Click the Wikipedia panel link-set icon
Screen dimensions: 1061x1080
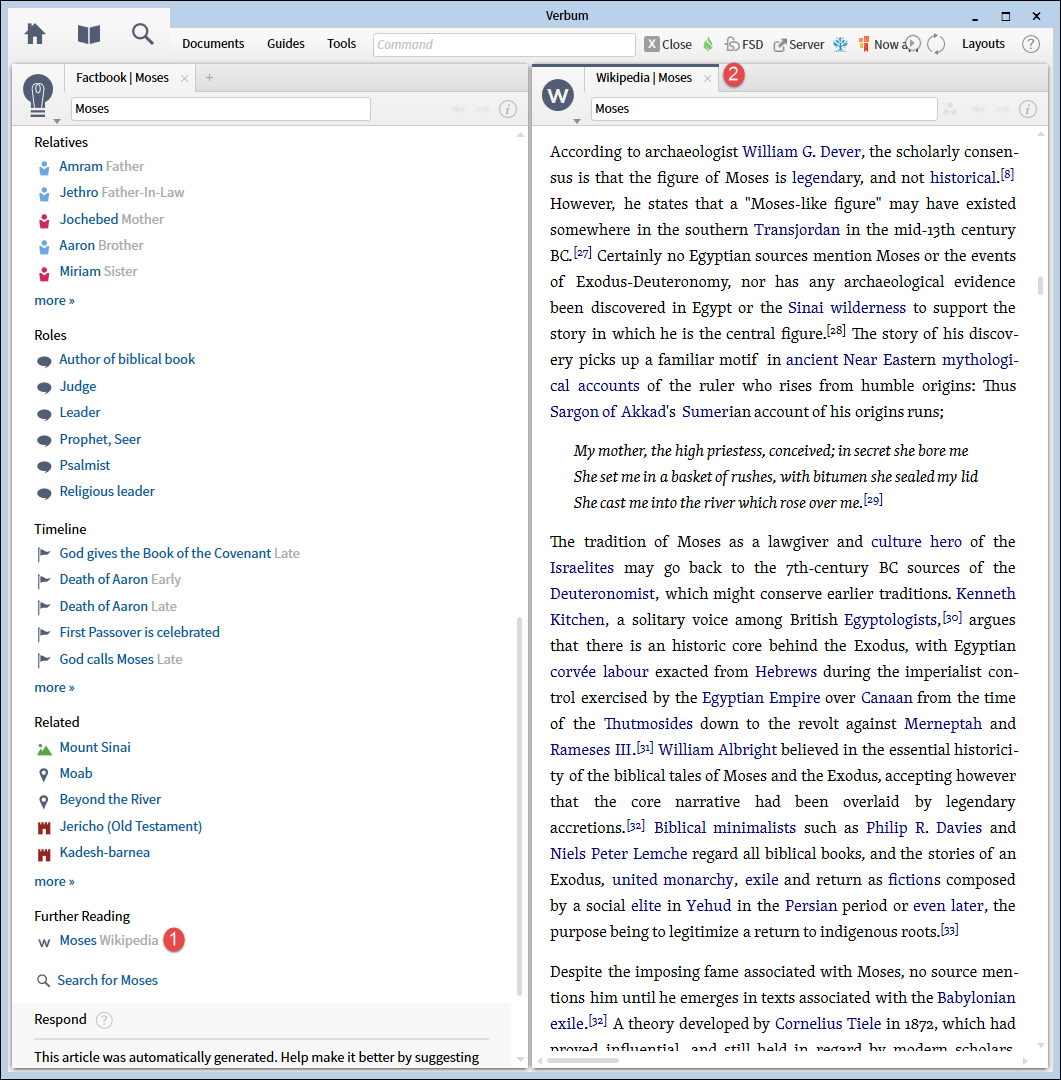pos(950,109)
